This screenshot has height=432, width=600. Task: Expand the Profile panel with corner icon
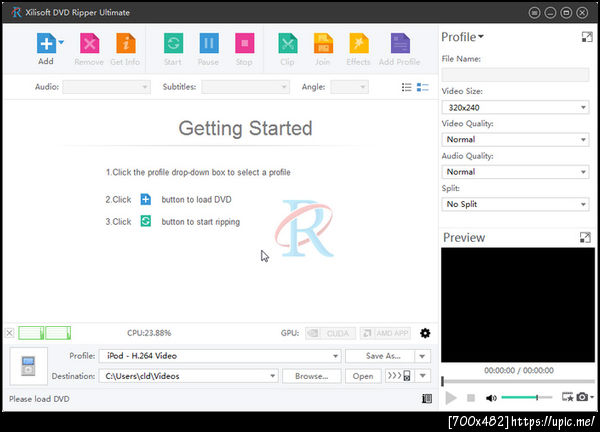587,37
